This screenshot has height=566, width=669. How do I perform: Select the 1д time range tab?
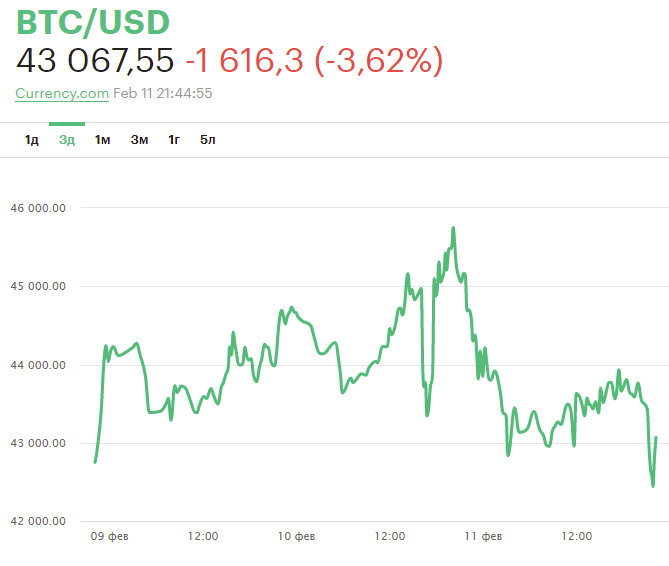32,139
